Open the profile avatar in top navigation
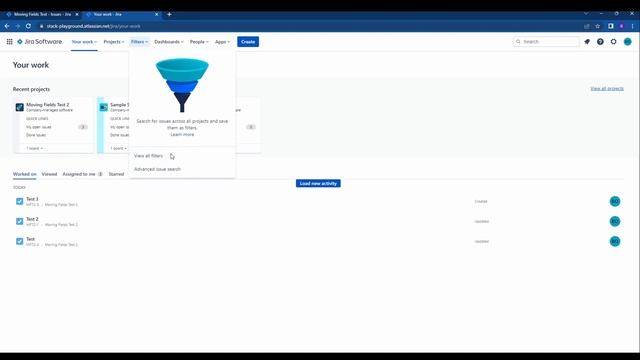Screen dimensions: 640x360 tap(628, 42)
